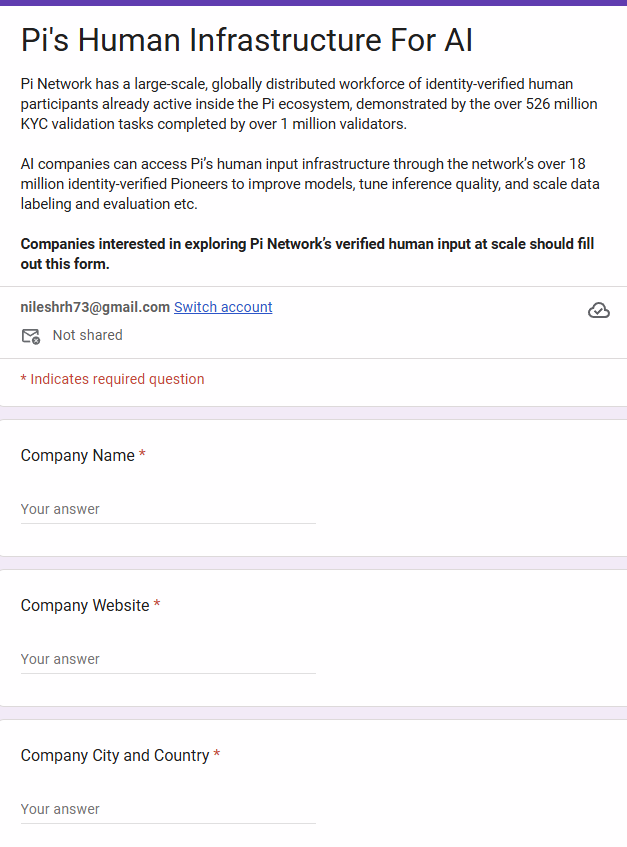Screen dimensions: 627x847
Task: Click the cloud icon near the email row
Action: (x=599, y=310)
